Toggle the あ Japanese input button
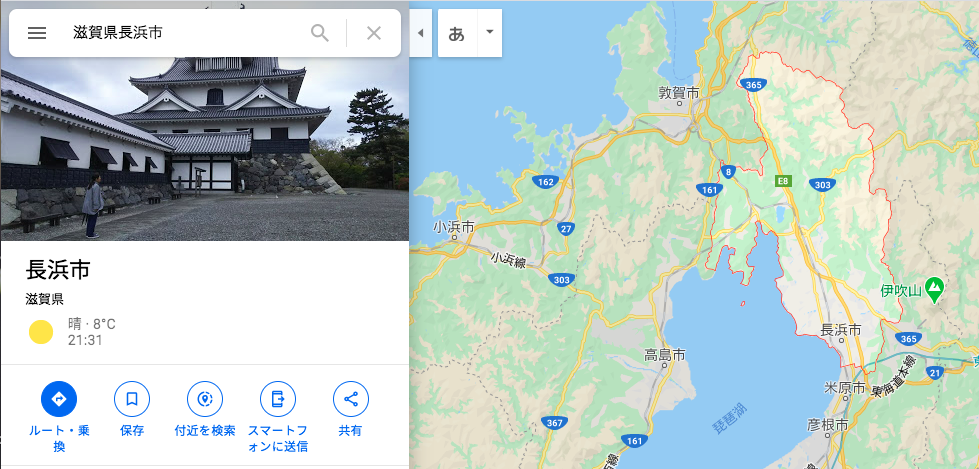This screenshot has height=469, width=979. (457, 33)
